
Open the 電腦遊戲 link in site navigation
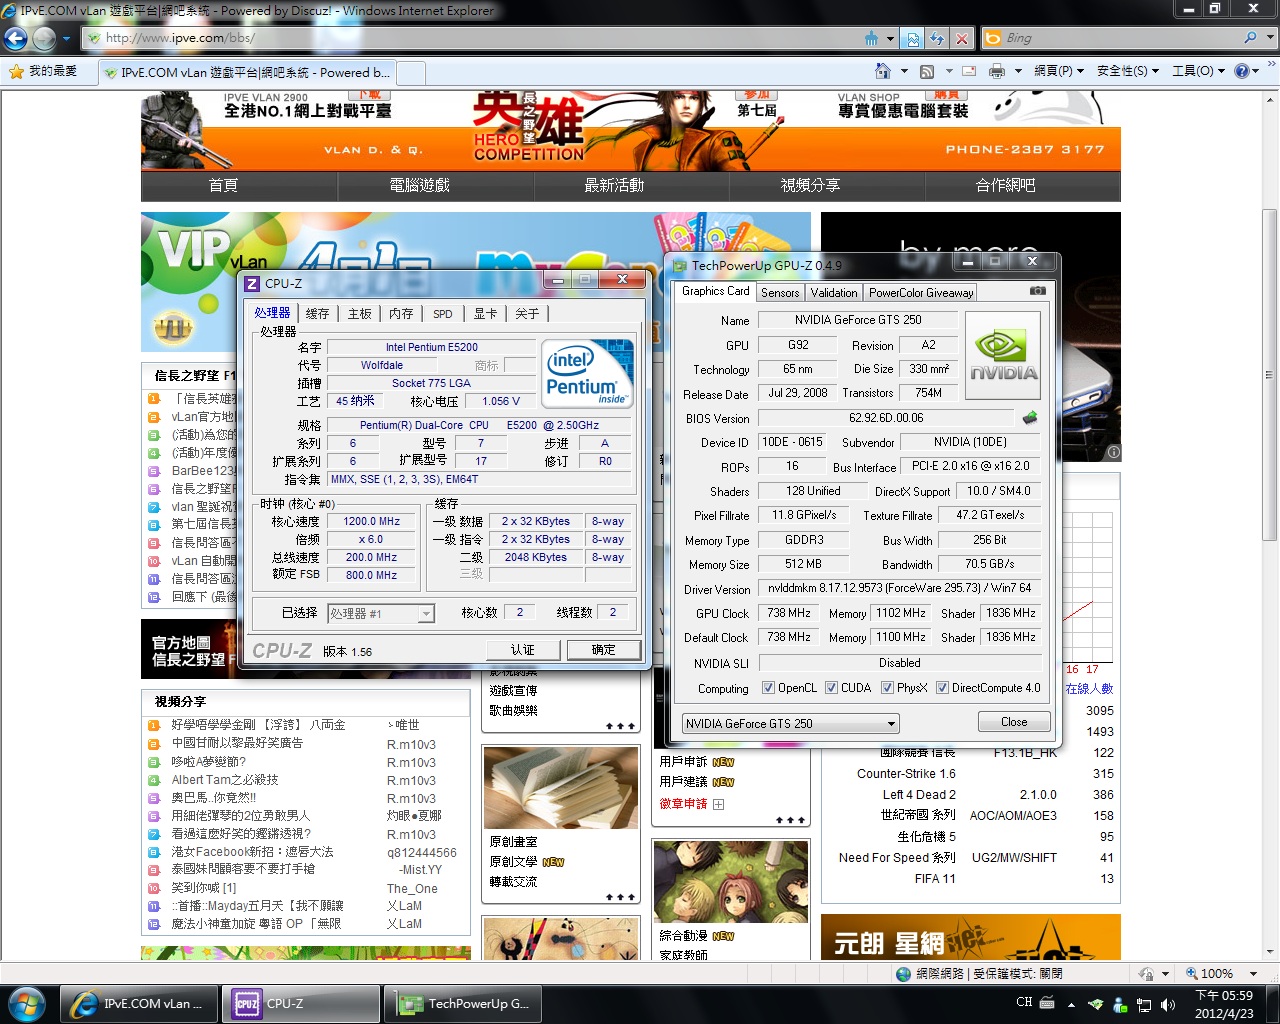[x=420, y=185]
